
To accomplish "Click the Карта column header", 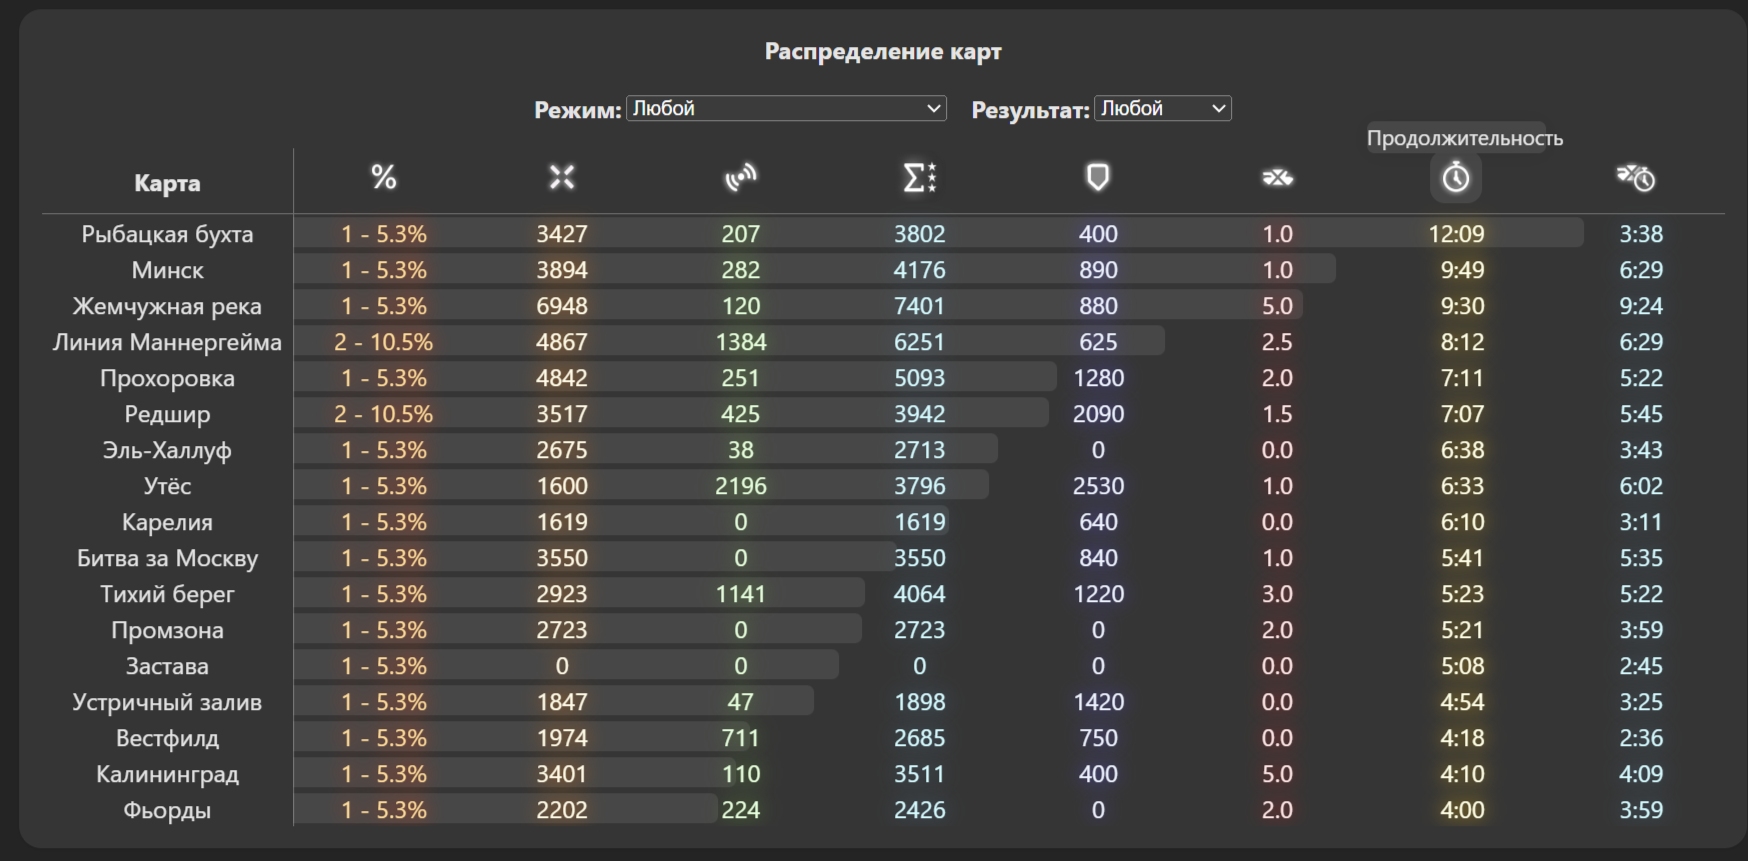I will (x=167, y=183).
